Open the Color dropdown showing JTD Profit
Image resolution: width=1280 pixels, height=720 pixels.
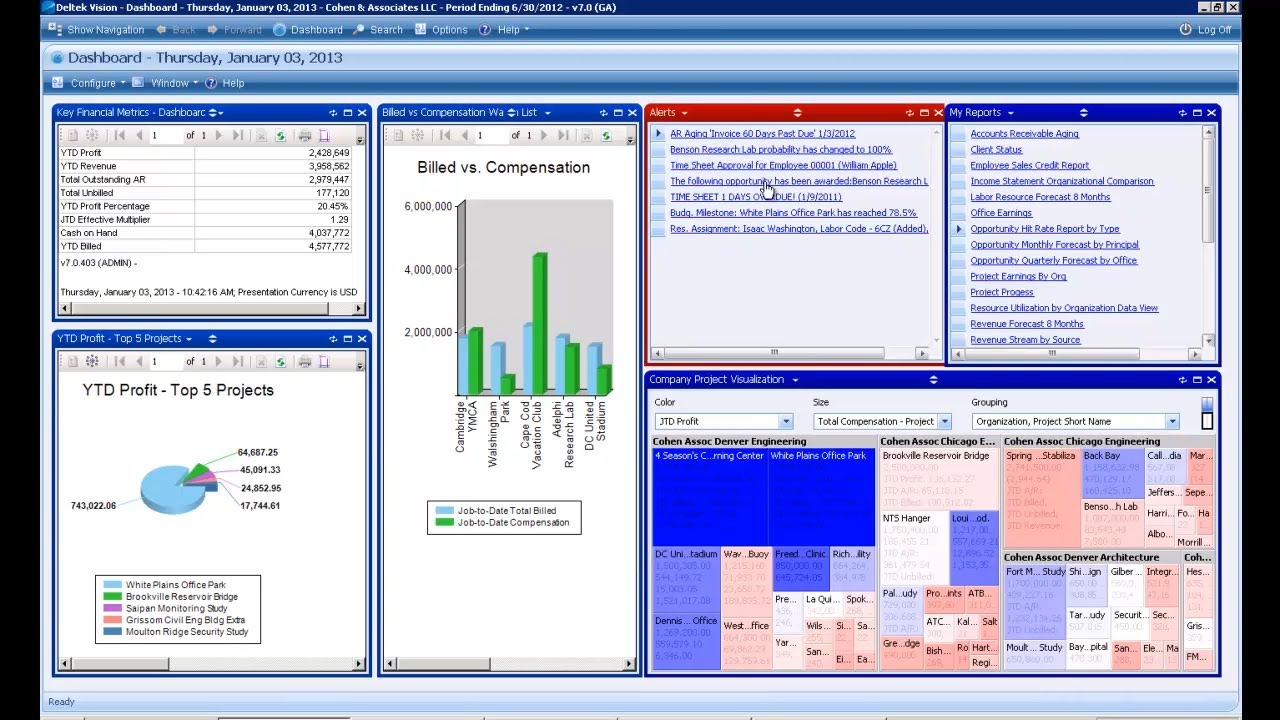tap(785, 421)
